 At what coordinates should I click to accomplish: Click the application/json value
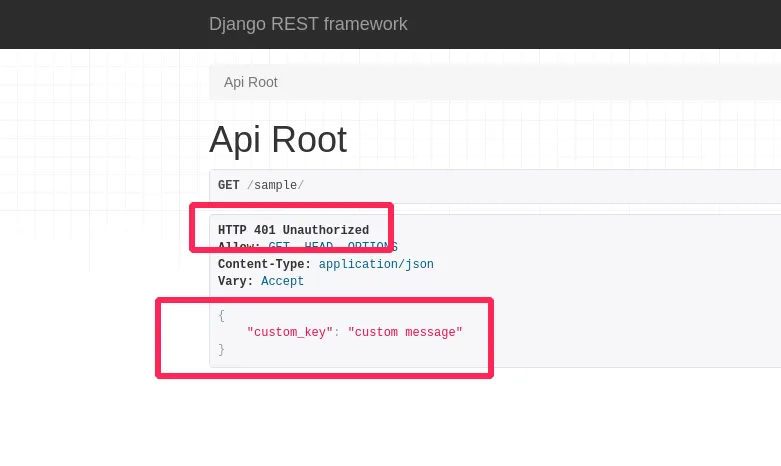(x=376, y=264)
